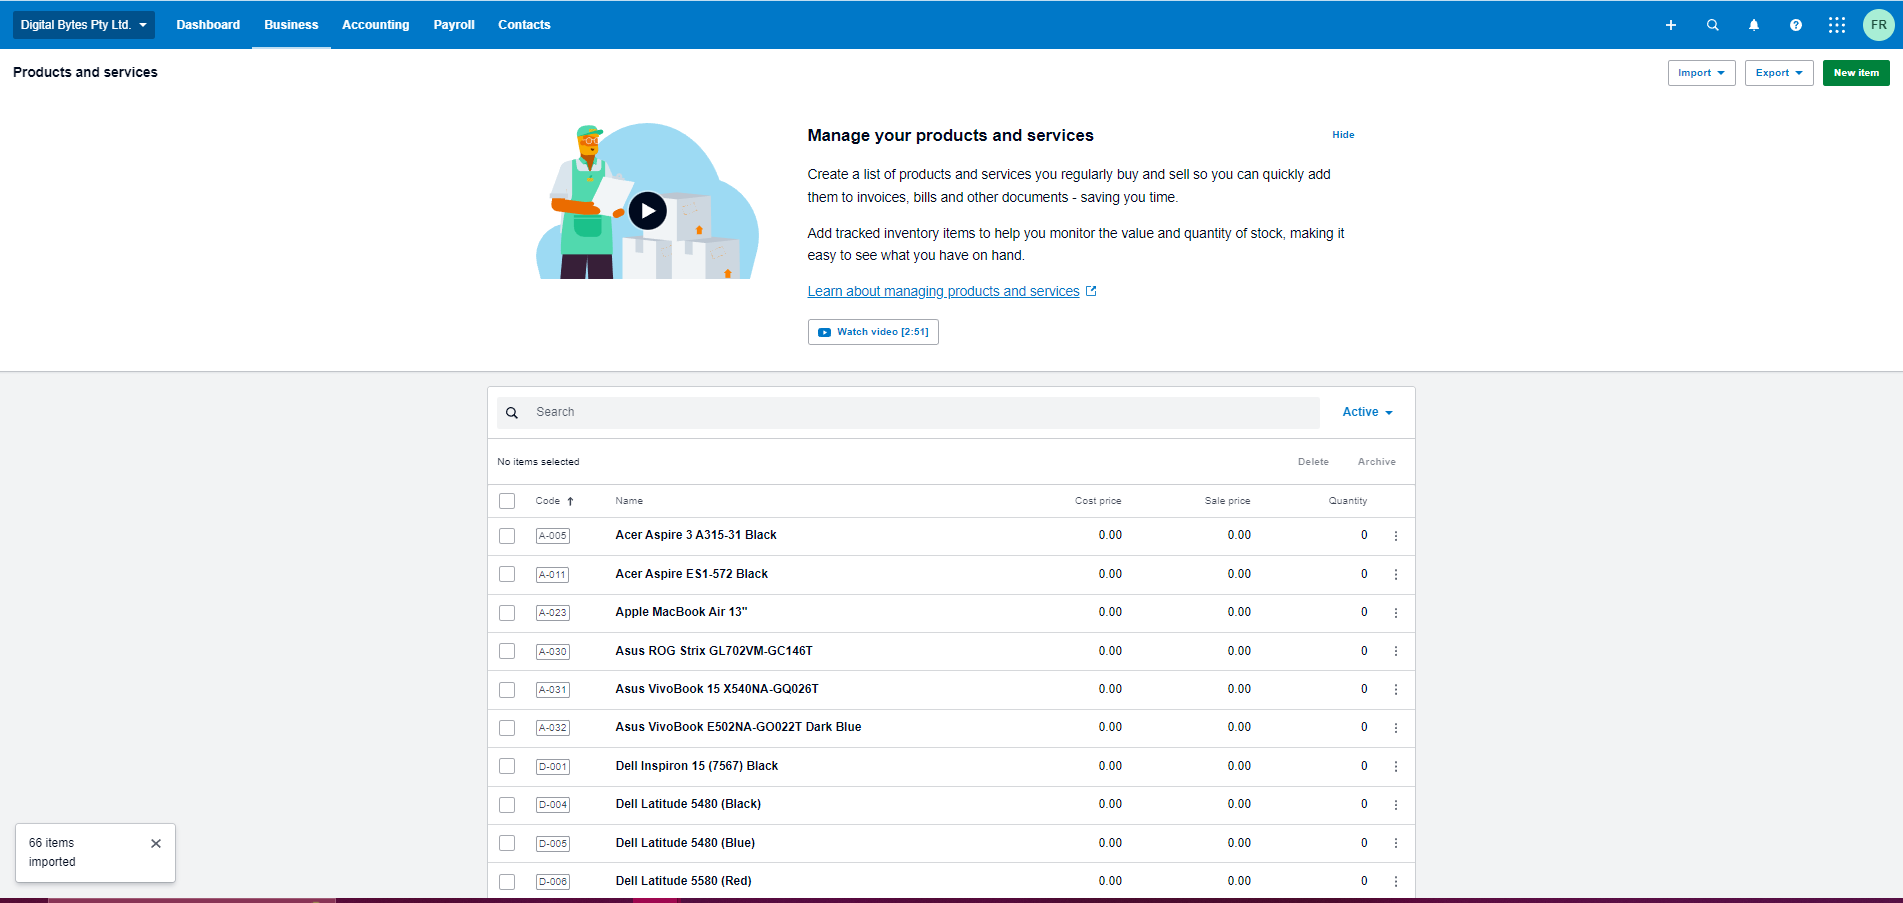The width and height of the screenshot is (1903, 903).
Task: Click the Watch video [2:51] button
Action: click(873, 332)
